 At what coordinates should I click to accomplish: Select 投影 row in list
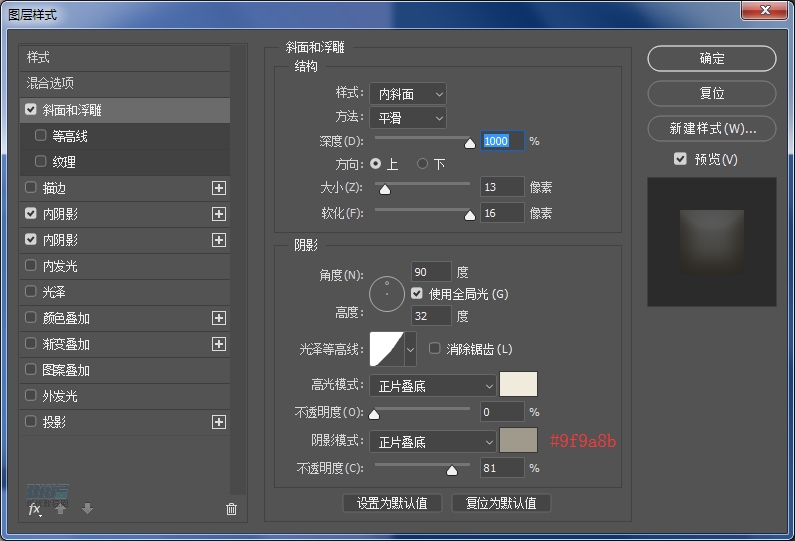(125, 422)
